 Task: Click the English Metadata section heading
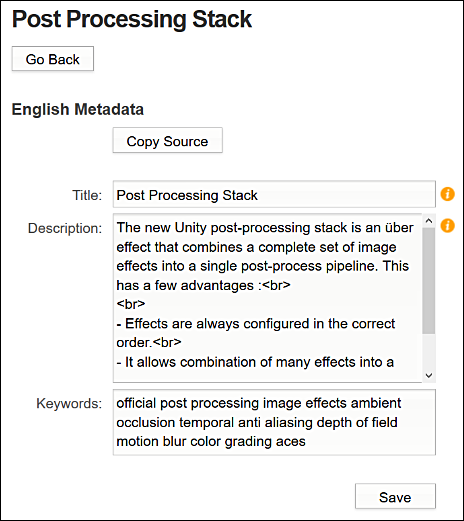point(78,109)
